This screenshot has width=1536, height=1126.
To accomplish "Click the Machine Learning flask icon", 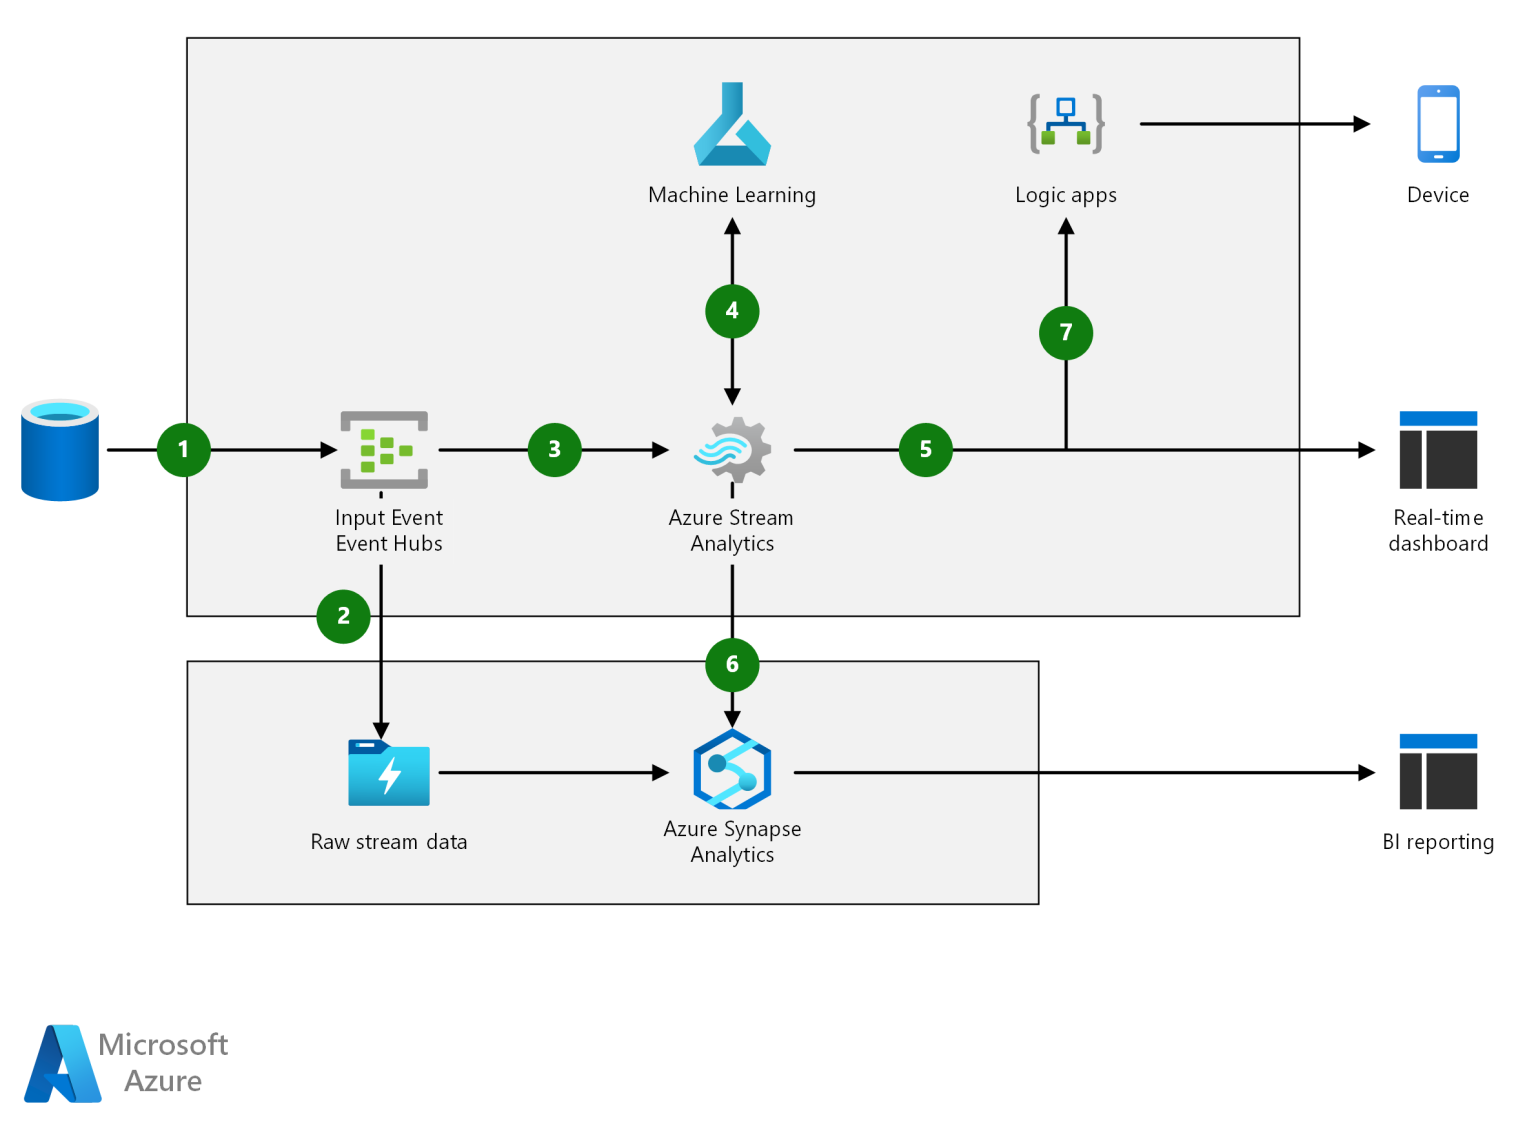I will point(732,126).
